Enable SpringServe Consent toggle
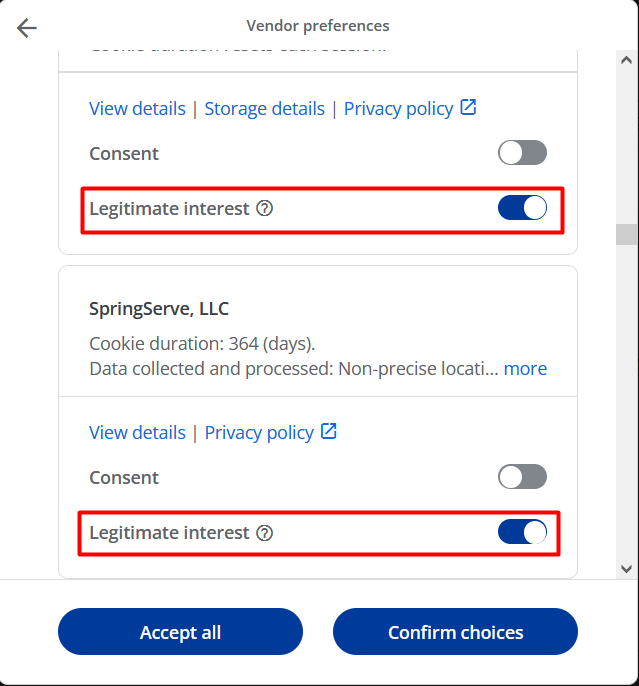This screenshot has width=639, height=686. [522, 476]
